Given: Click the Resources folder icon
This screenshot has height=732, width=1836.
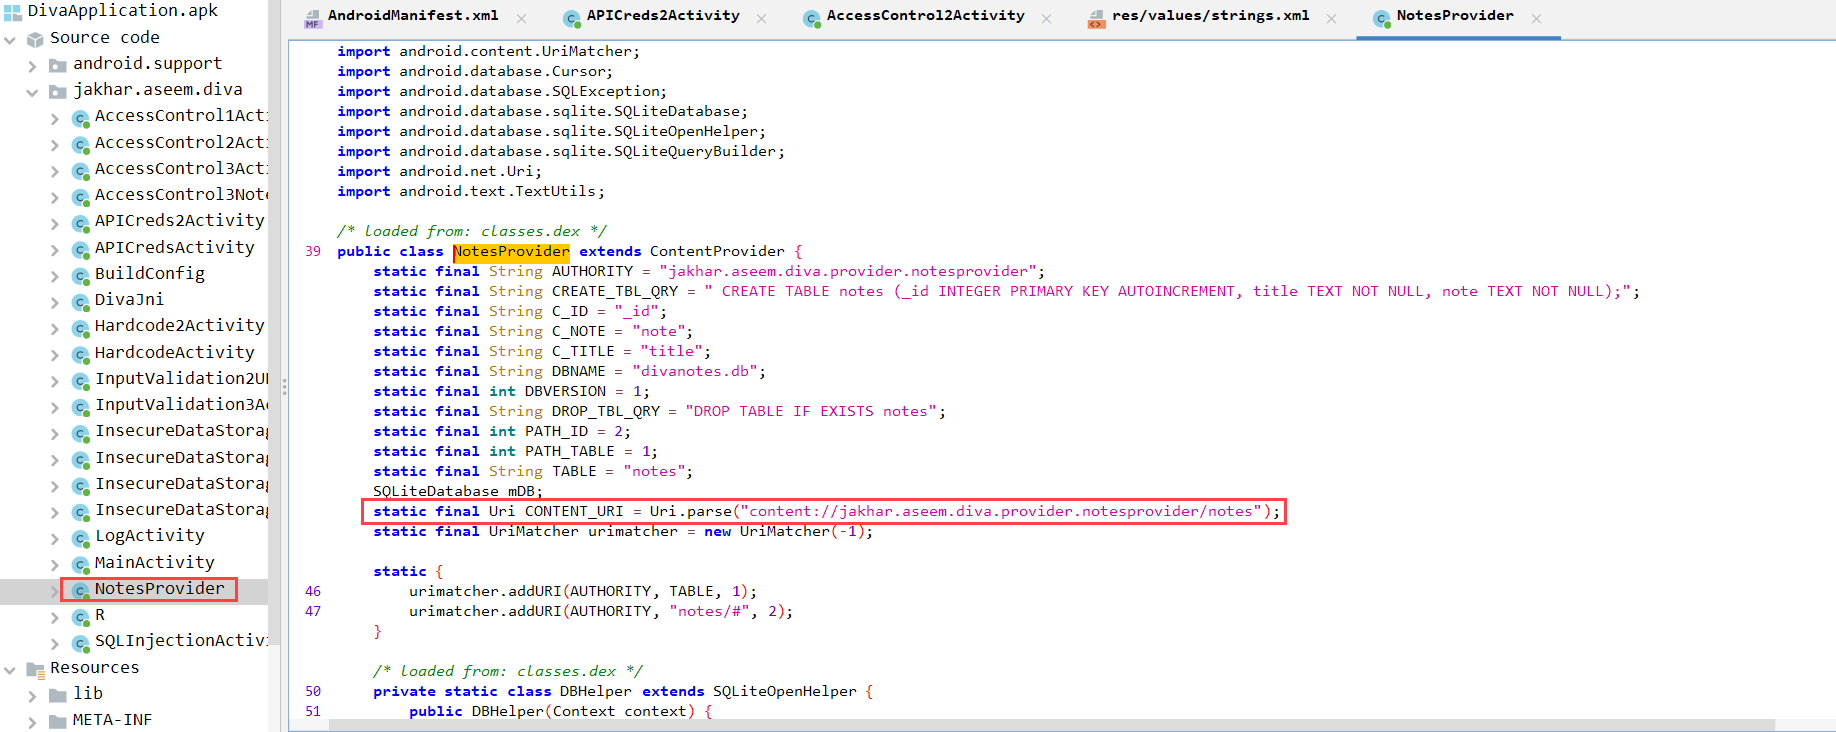Looking at the screenshot, I should (35, 669).
